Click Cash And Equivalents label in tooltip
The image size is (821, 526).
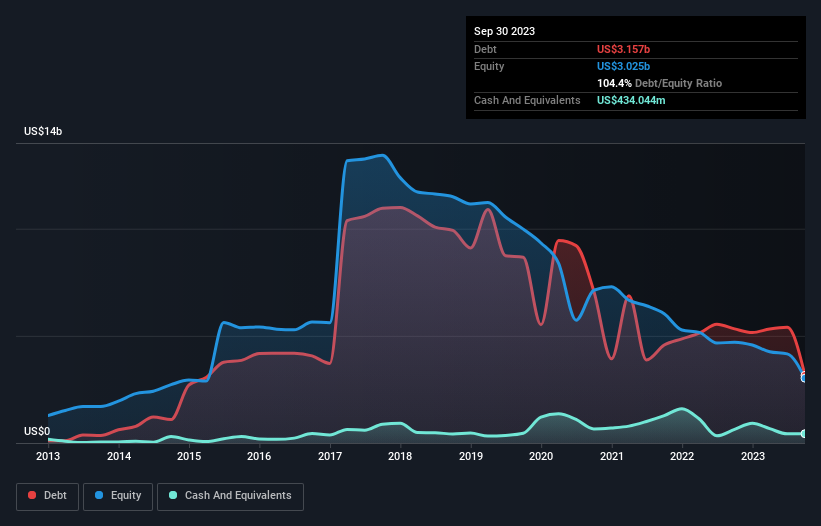[527, 100]
